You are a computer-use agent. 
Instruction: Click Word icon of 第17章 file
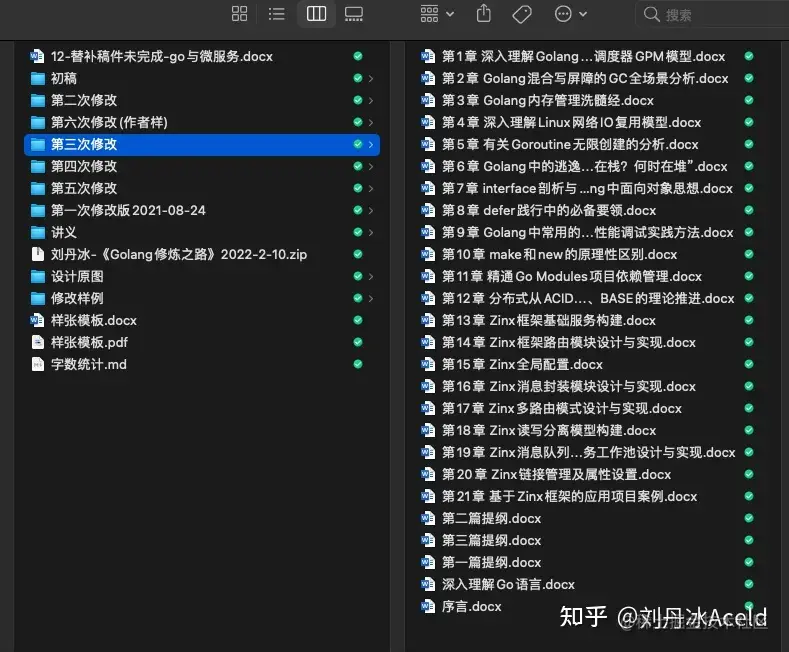pyautogui.click(x=428, y=409)
